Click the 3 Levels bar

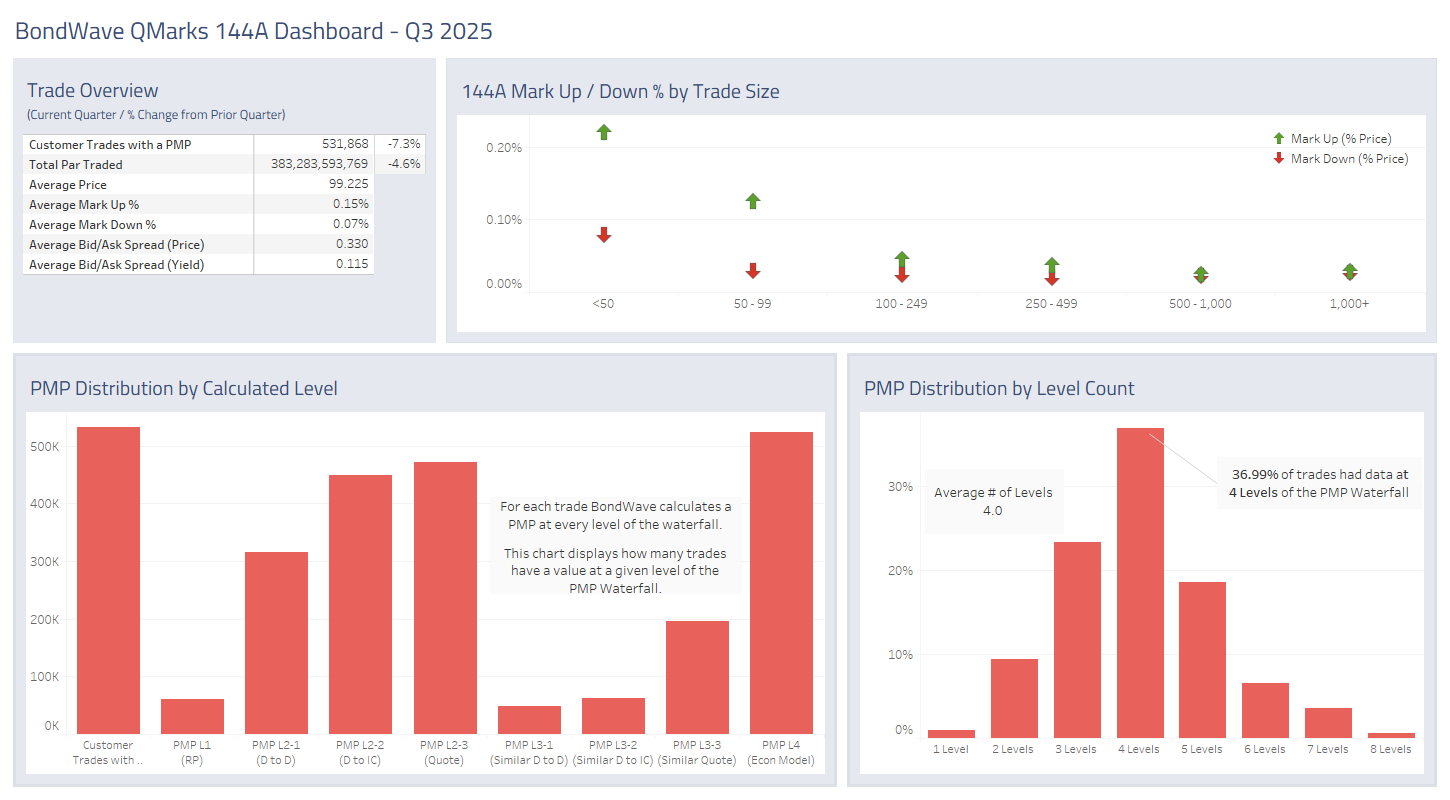pyautogui.click(x=1077, y=640)
